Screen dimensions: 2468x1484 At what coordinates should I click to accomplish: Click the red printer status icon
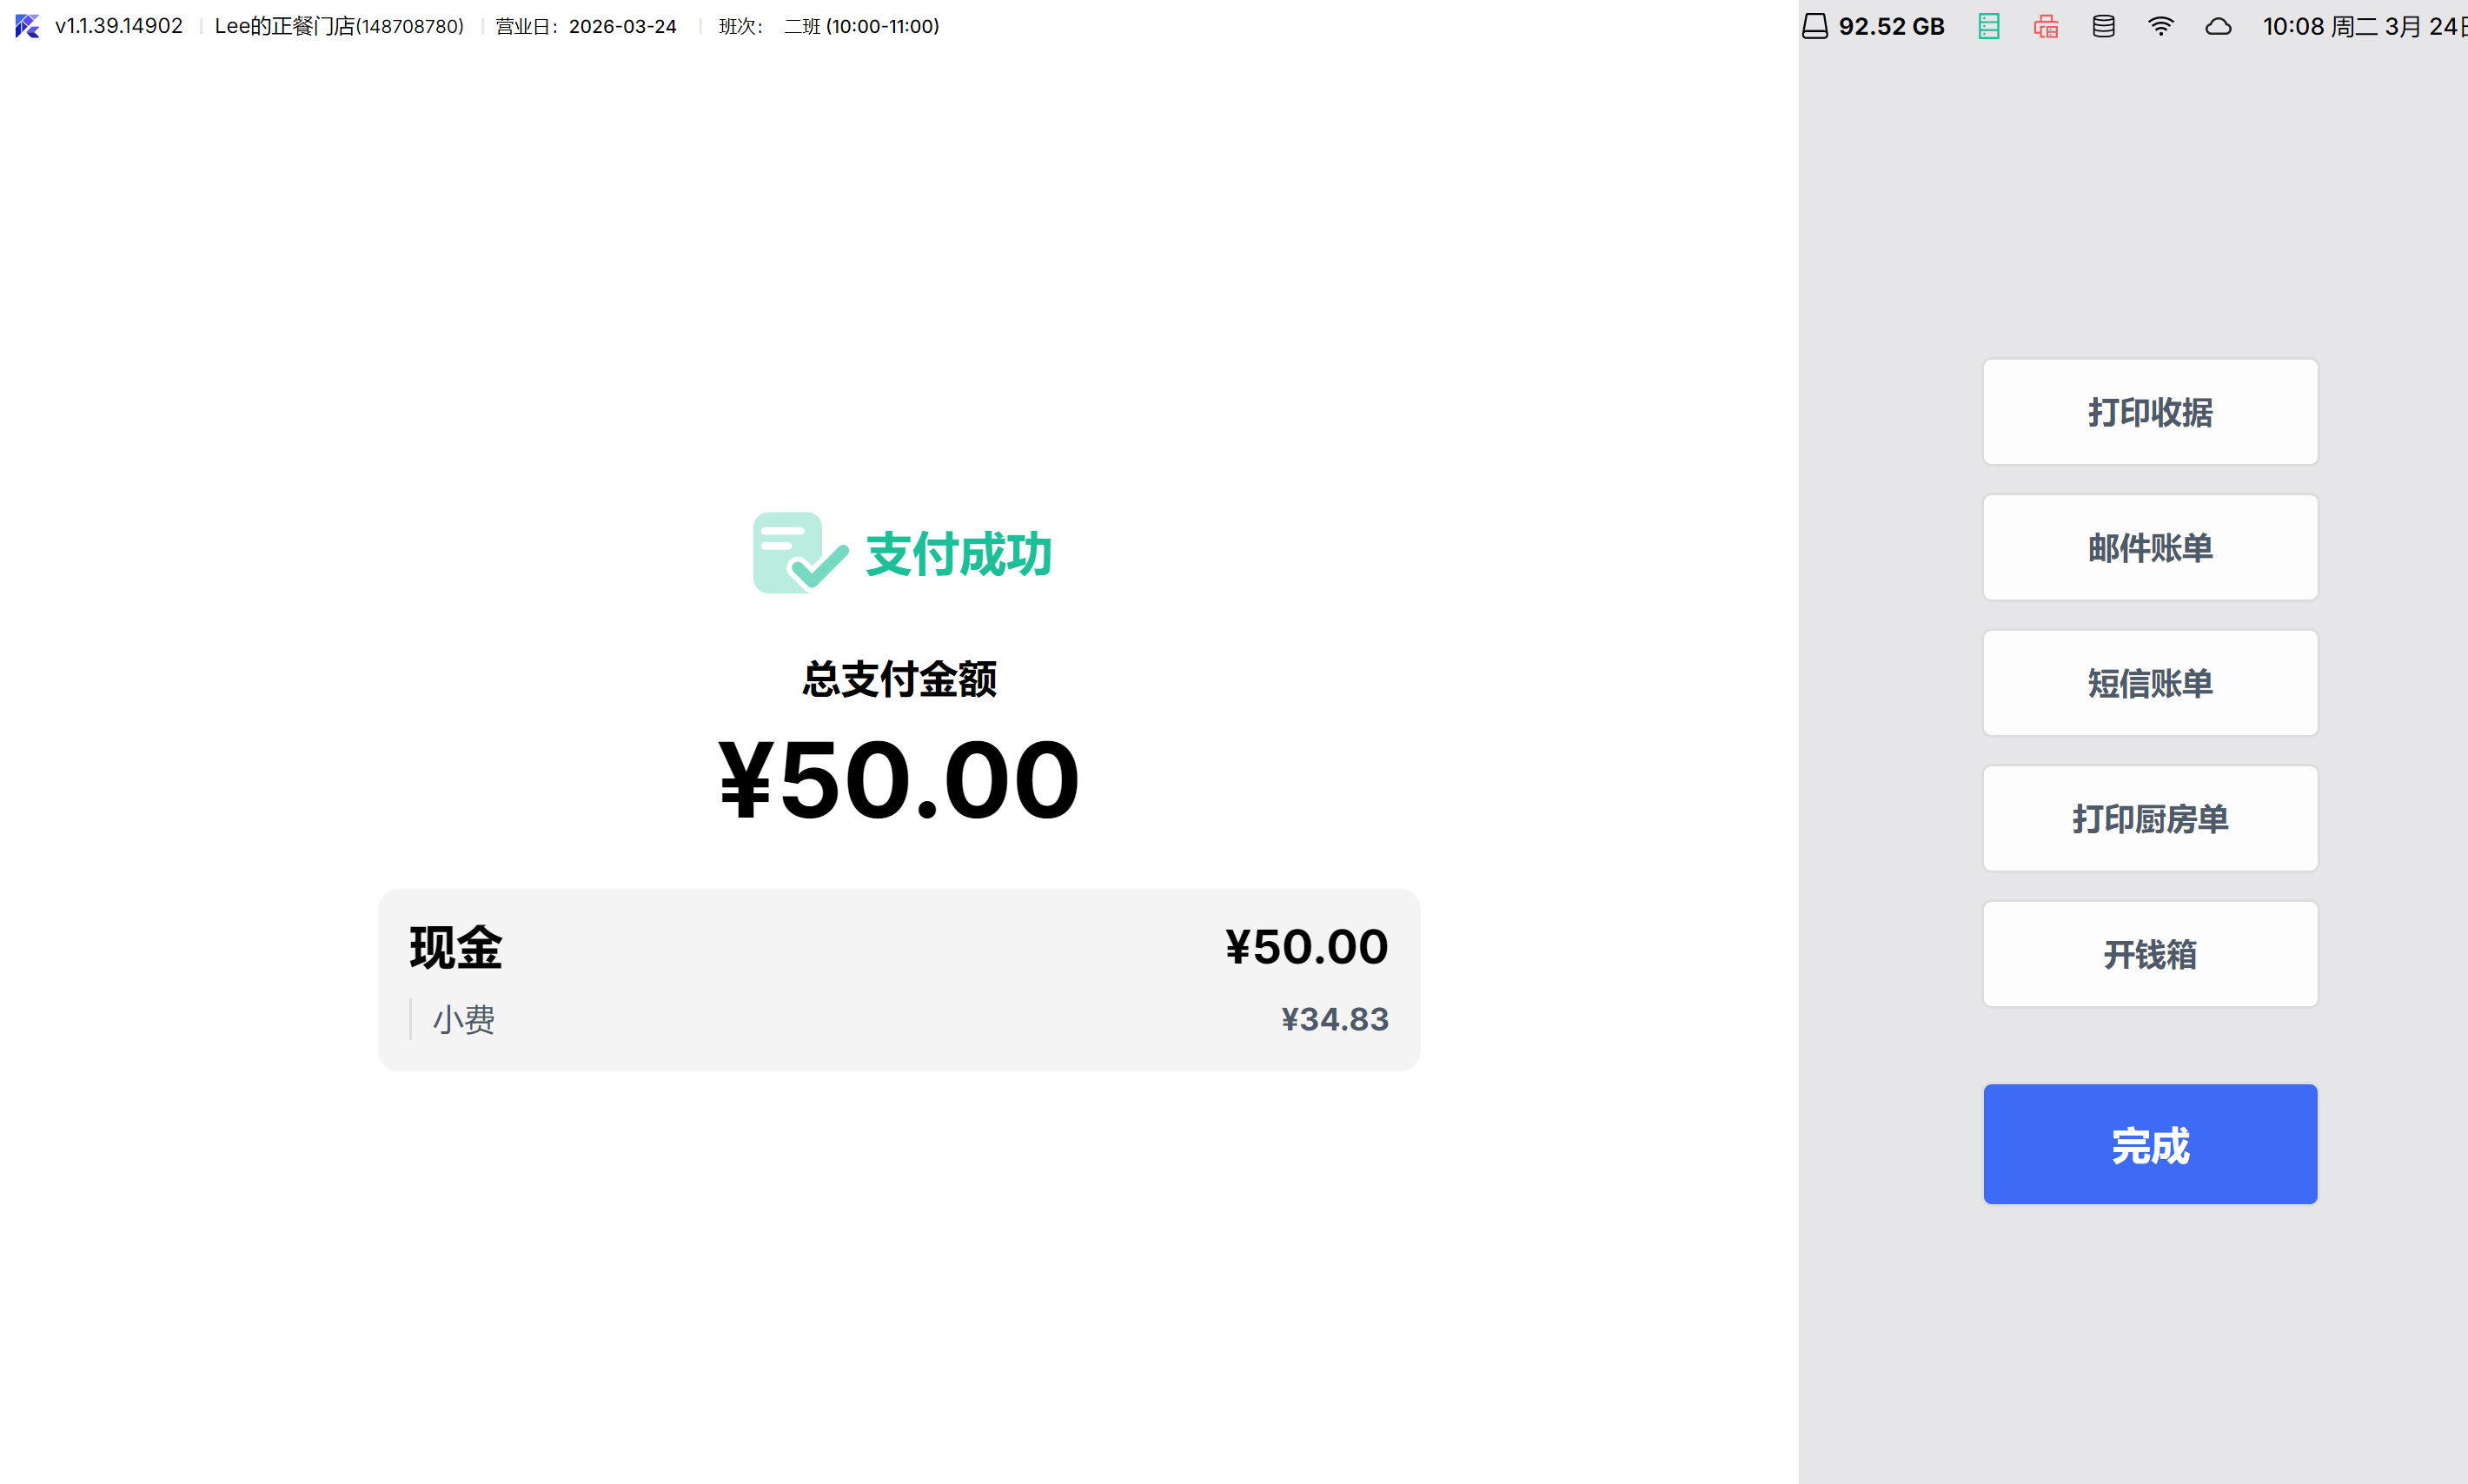click(2045, 26)
